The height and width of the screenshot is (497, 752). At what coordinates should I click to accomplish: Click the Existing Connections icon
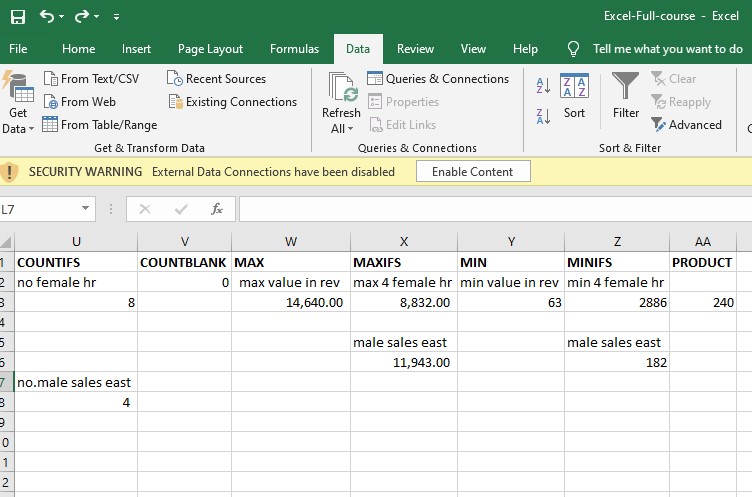[176, 102]
